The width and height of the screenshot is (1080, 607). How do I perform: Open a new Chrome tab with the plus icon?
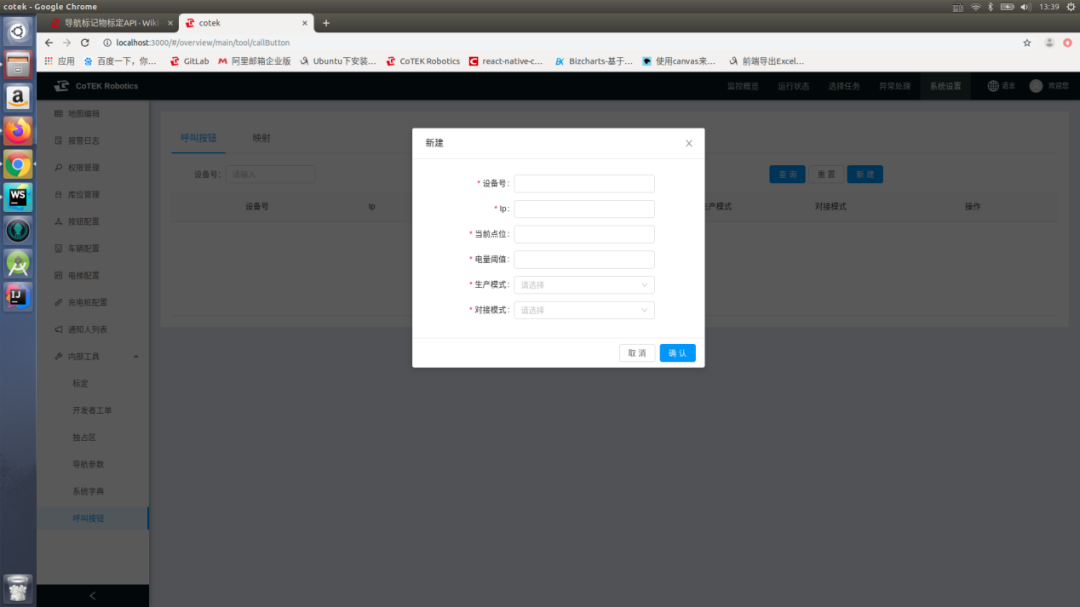(326, 23)
